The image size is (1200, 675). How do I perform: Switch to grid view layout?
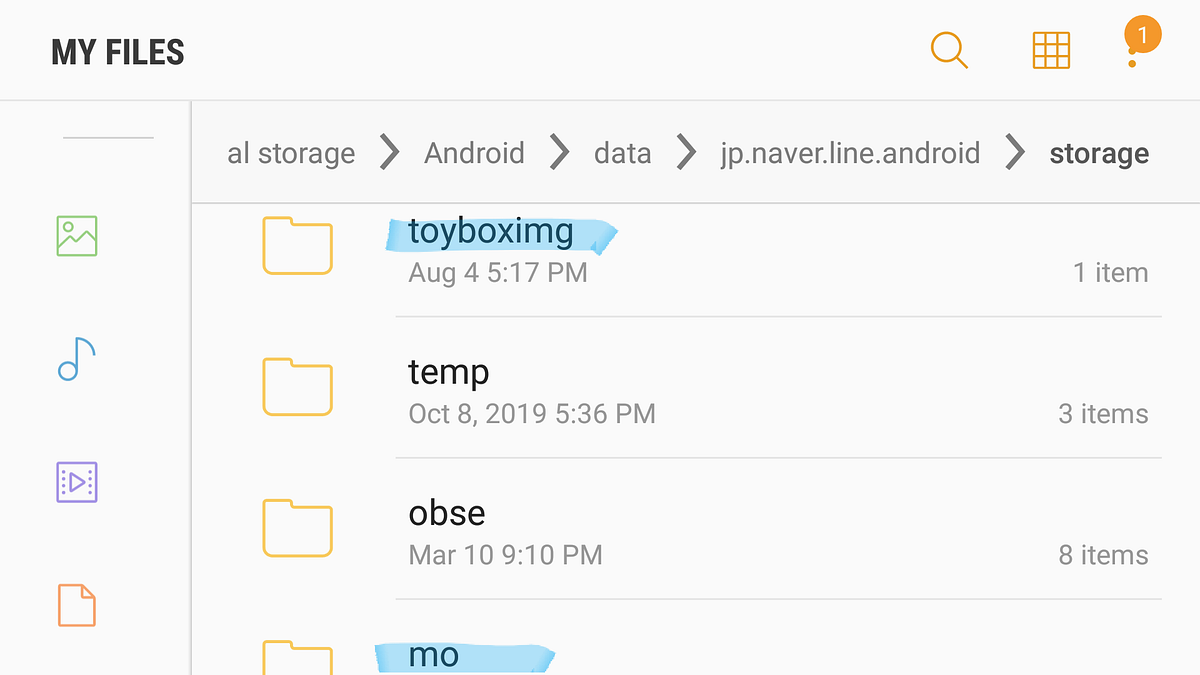1051,50
